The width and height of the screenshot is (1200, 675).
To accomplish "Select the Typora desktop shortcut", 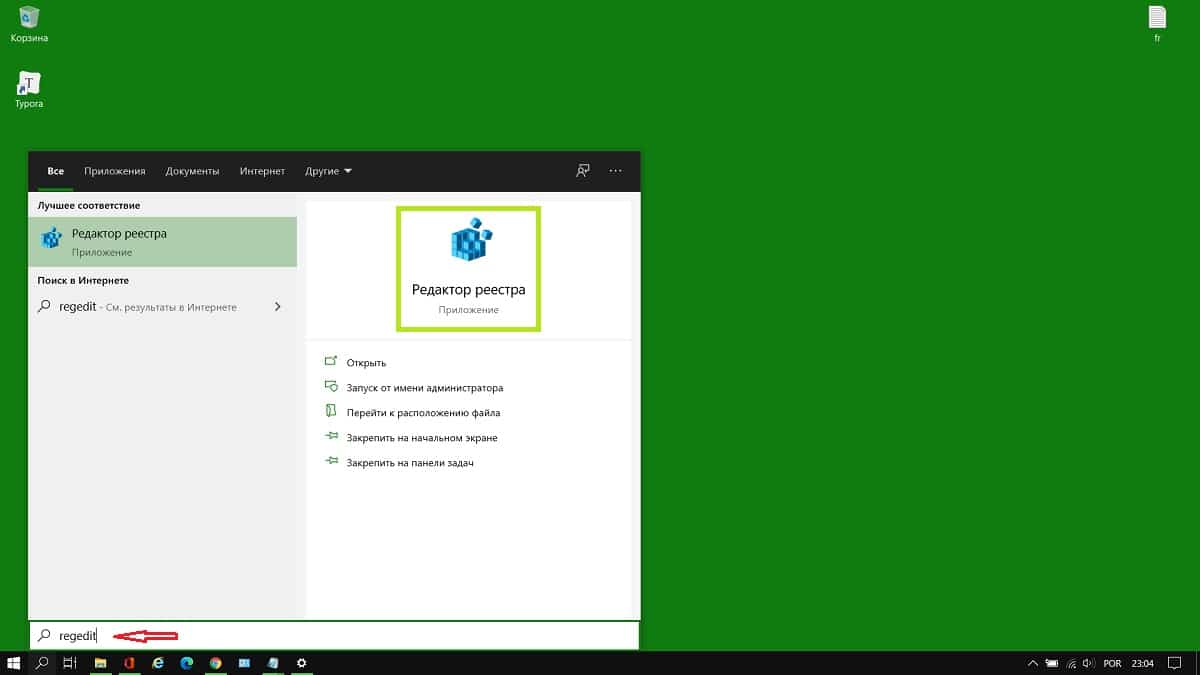I will 29,88.
